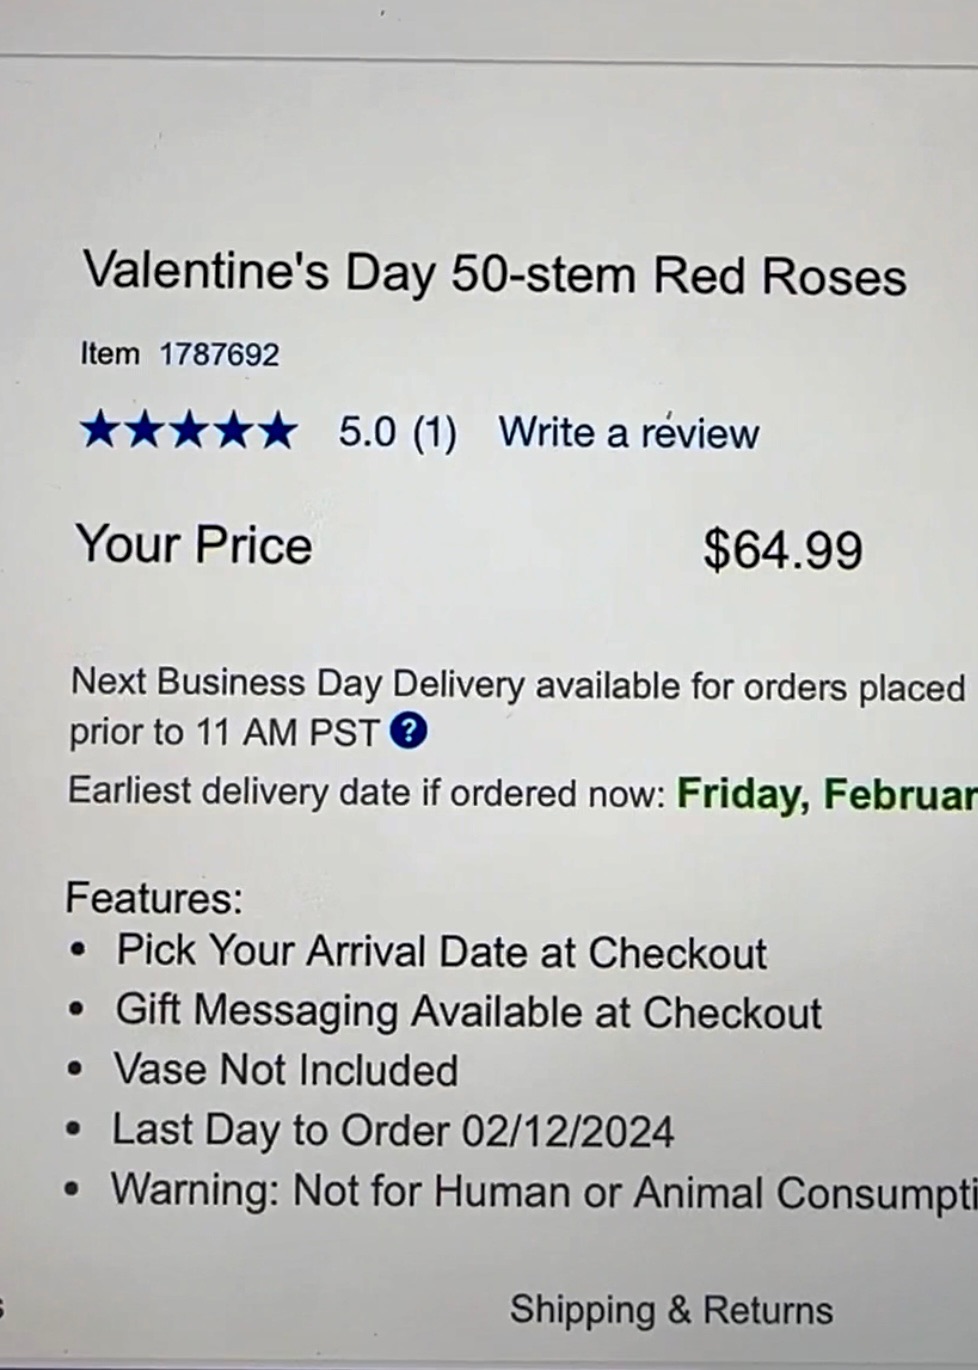Open the Write a review link
The height and width of the screenshot is (1370, 978).
coord(629,433)
